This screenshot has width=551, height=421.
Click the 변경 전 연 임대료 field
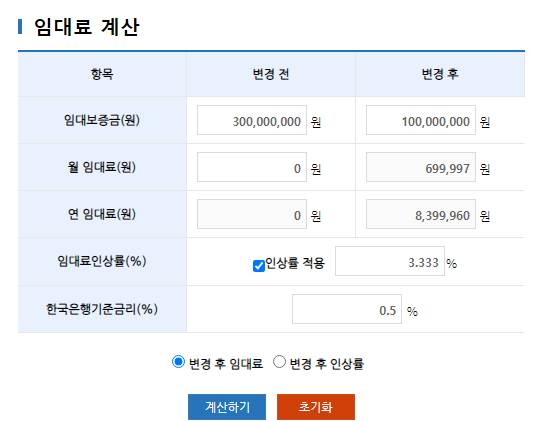252,214
